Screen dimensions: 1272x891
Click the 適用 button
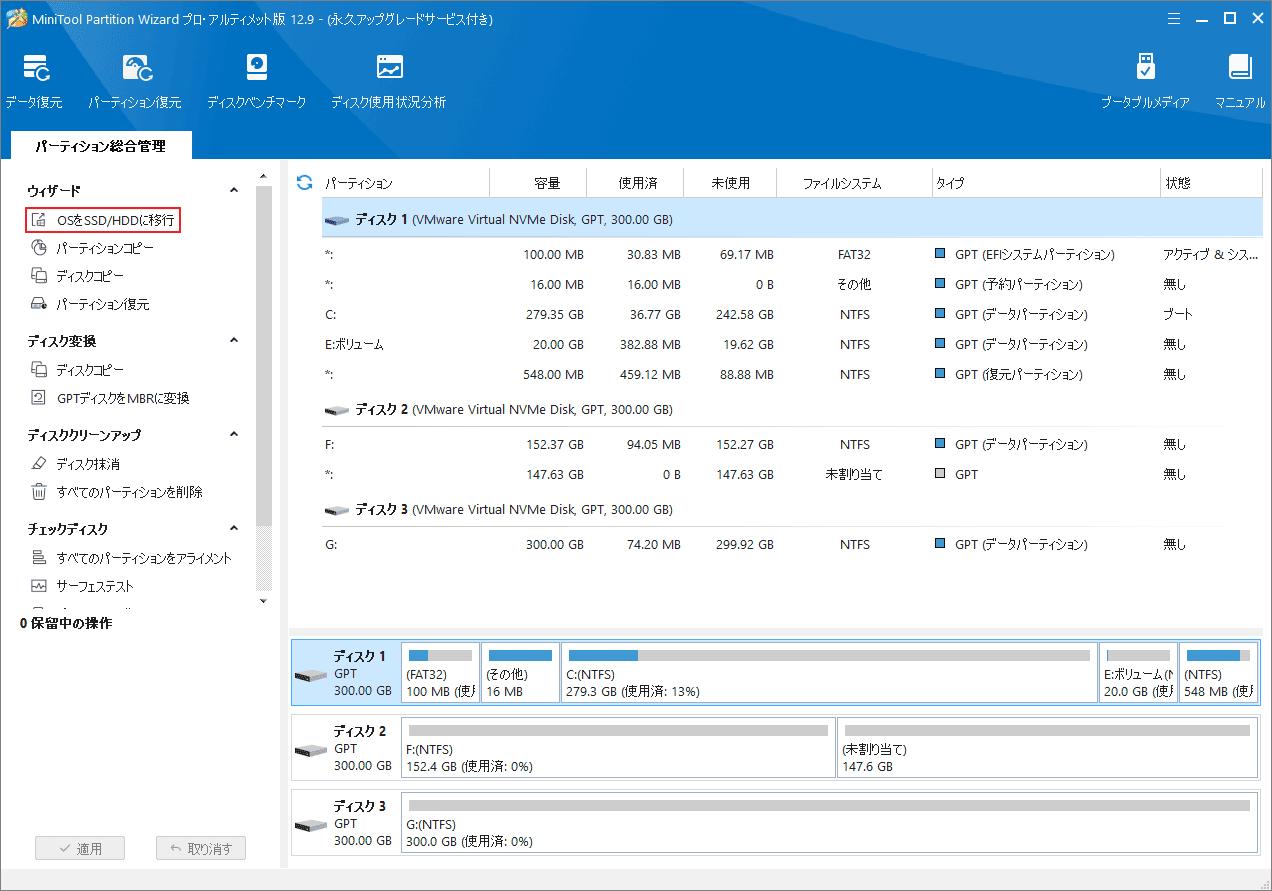(79, 847)
